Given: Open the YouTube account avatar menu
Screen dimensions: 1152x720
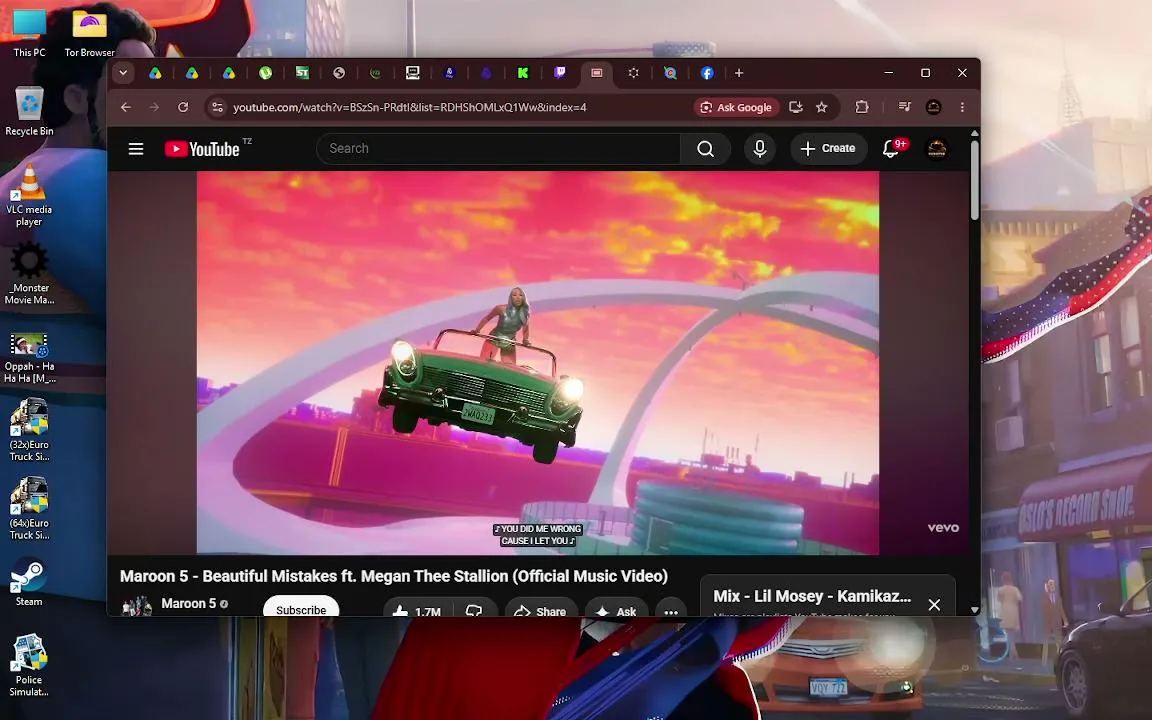Looking at the screenshot, I should 936,148.
